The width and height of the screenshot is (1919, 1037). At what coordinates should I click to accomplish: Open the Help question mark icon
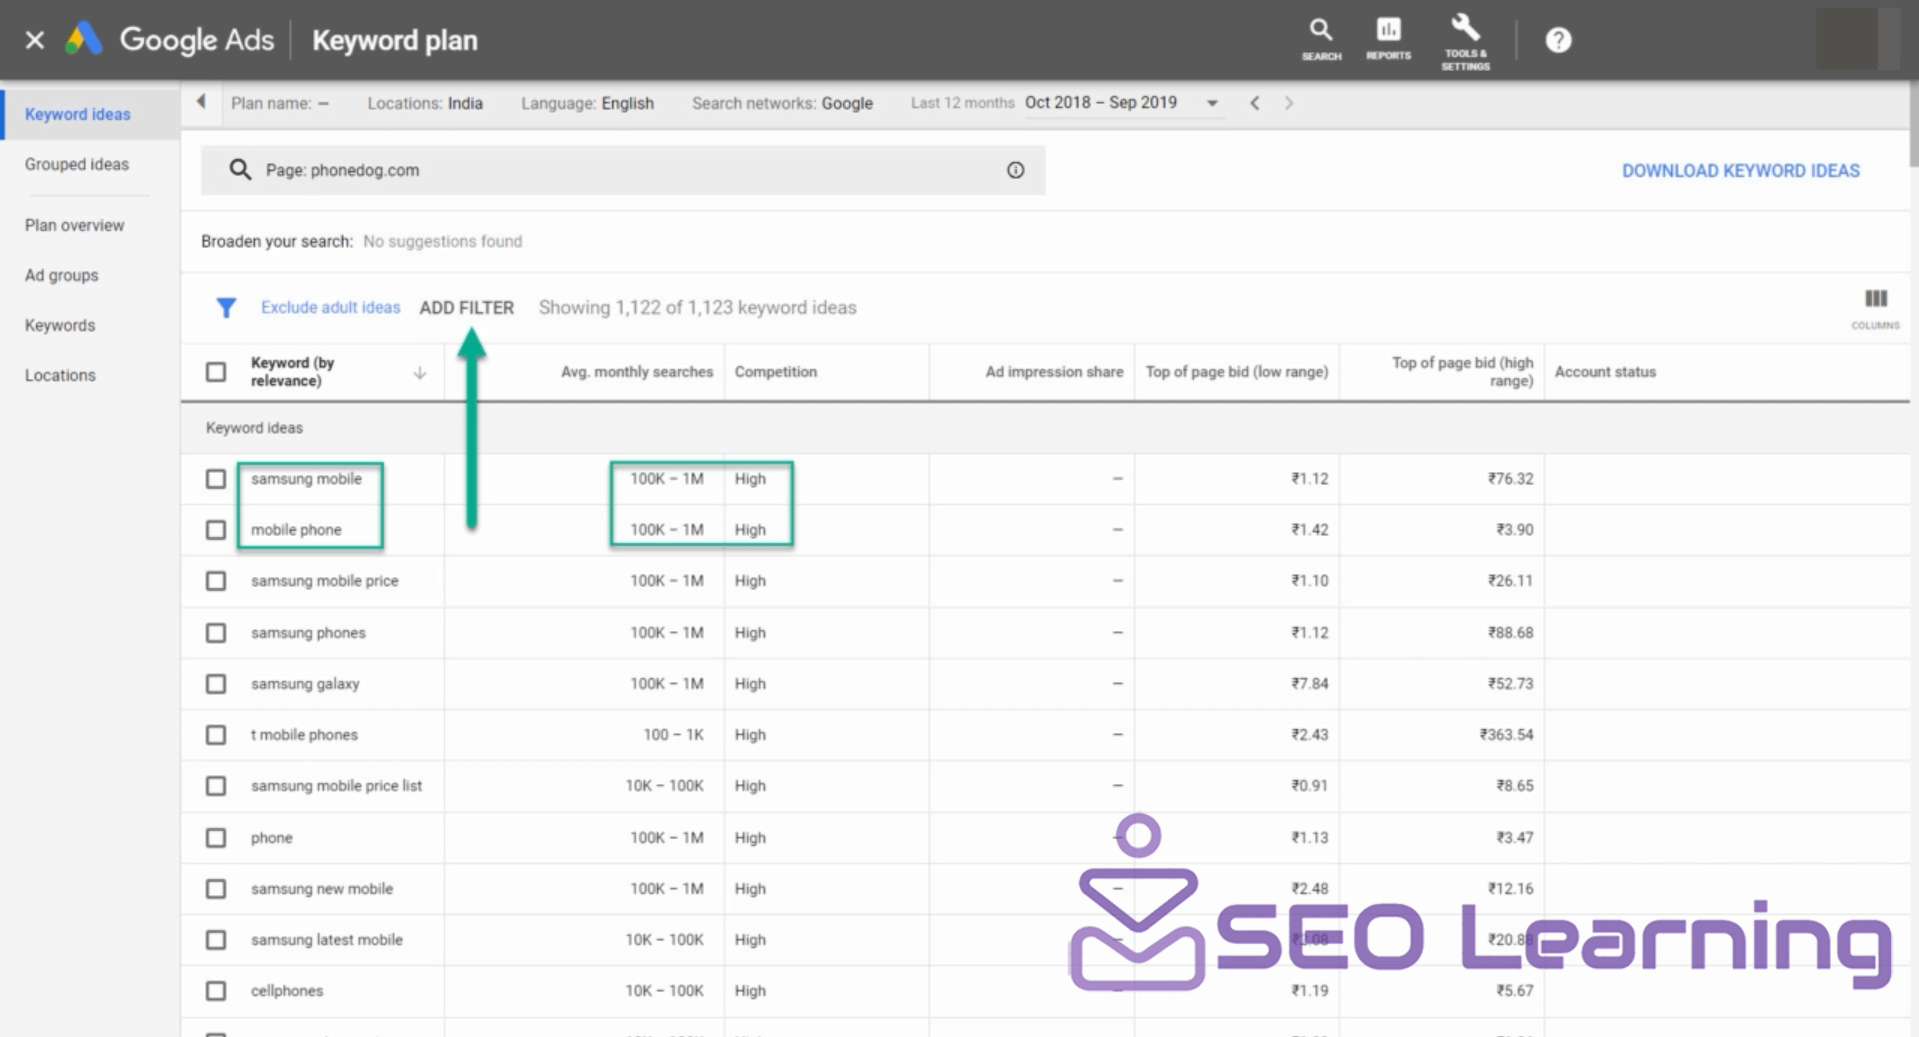tap(1558, 40)
